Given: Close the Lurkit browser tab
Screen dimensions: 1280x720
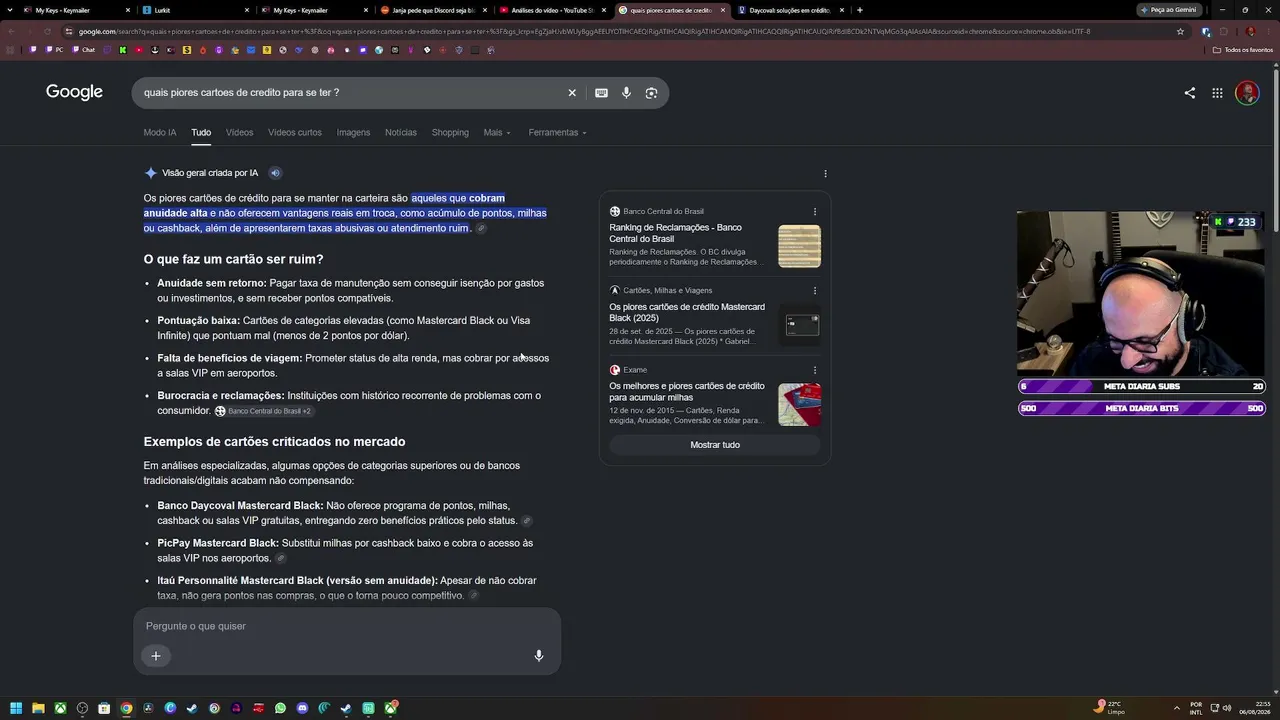Looking at the screenshot, I should coord(247,10).
